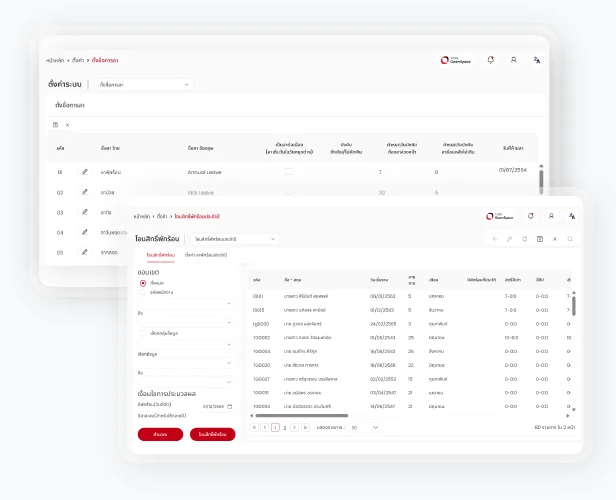
Task: Click the search magnifier icon in front toolbar
Action: (570, 239)
